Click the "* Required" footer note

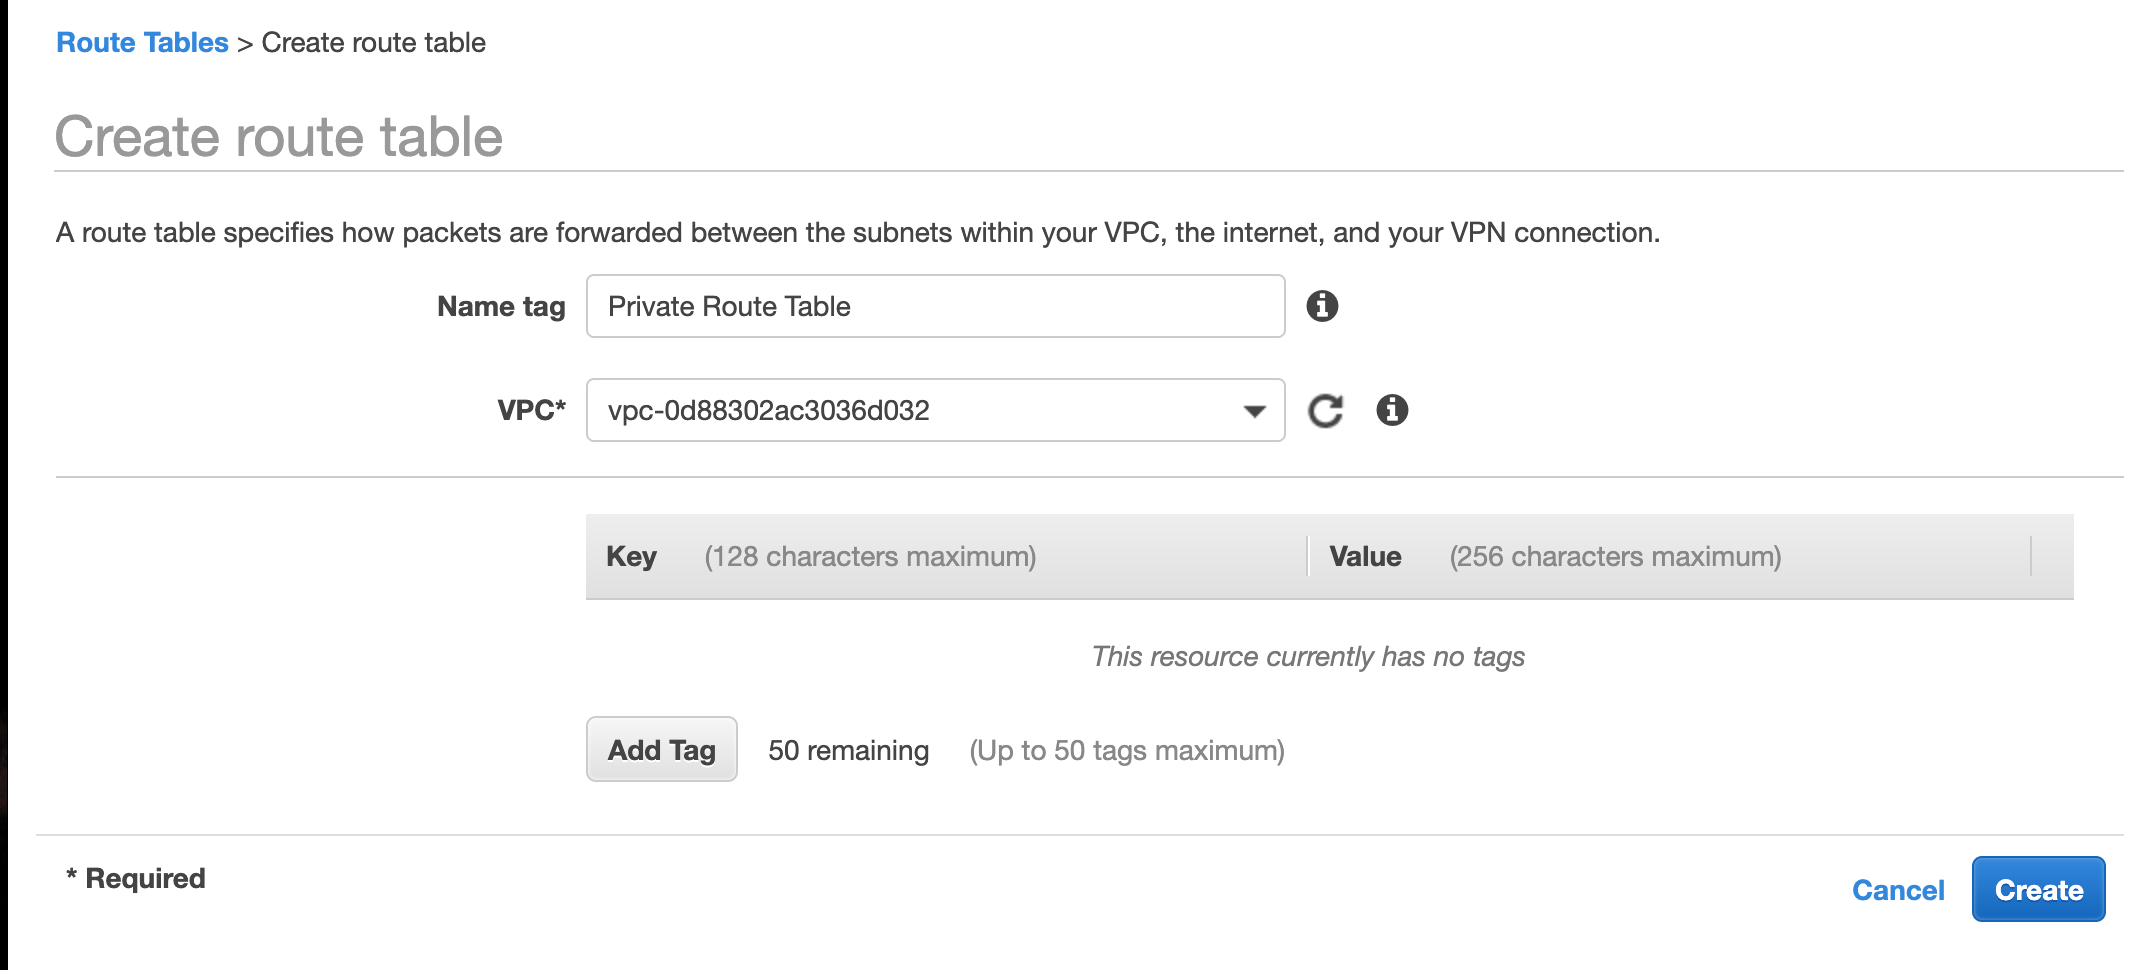136,879
